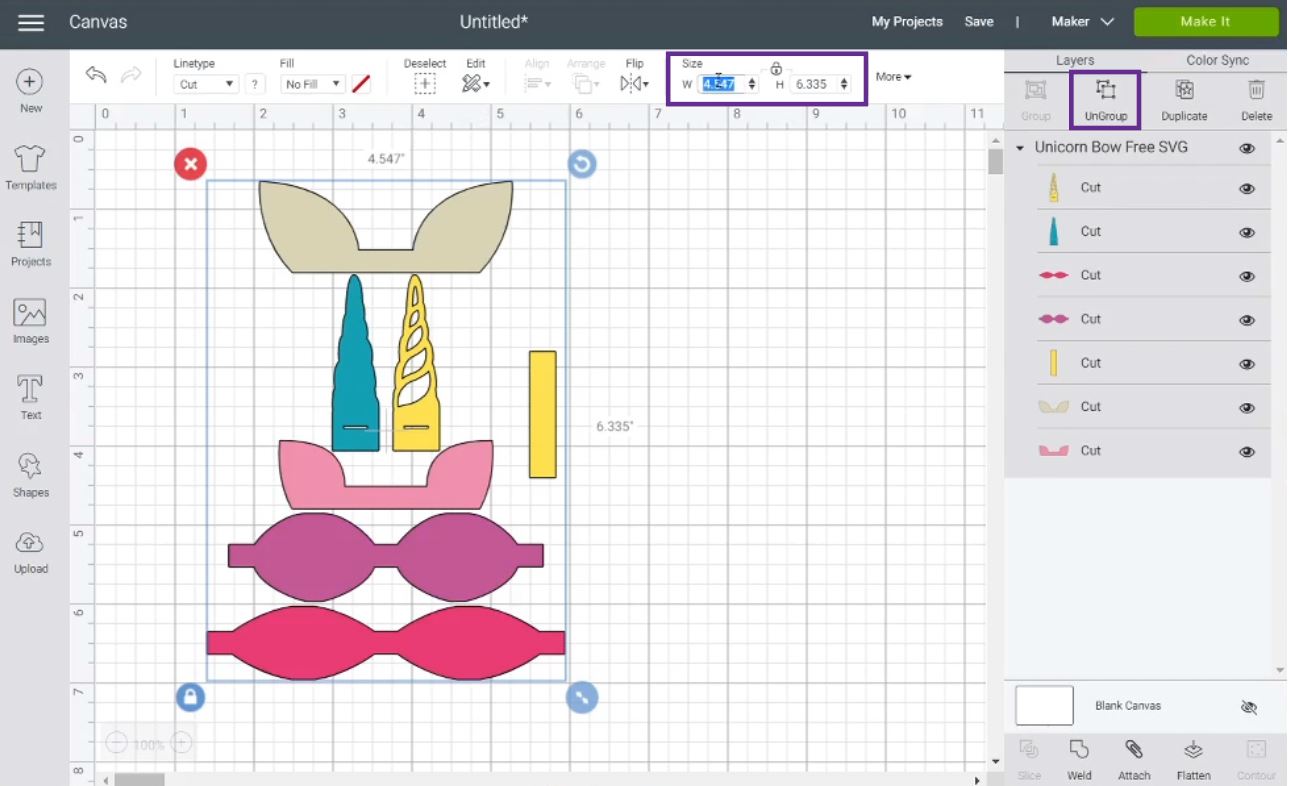Hide the pink ears layer
The image size is (1289, 786).
pyautogui.click(x=1247, y=452)
